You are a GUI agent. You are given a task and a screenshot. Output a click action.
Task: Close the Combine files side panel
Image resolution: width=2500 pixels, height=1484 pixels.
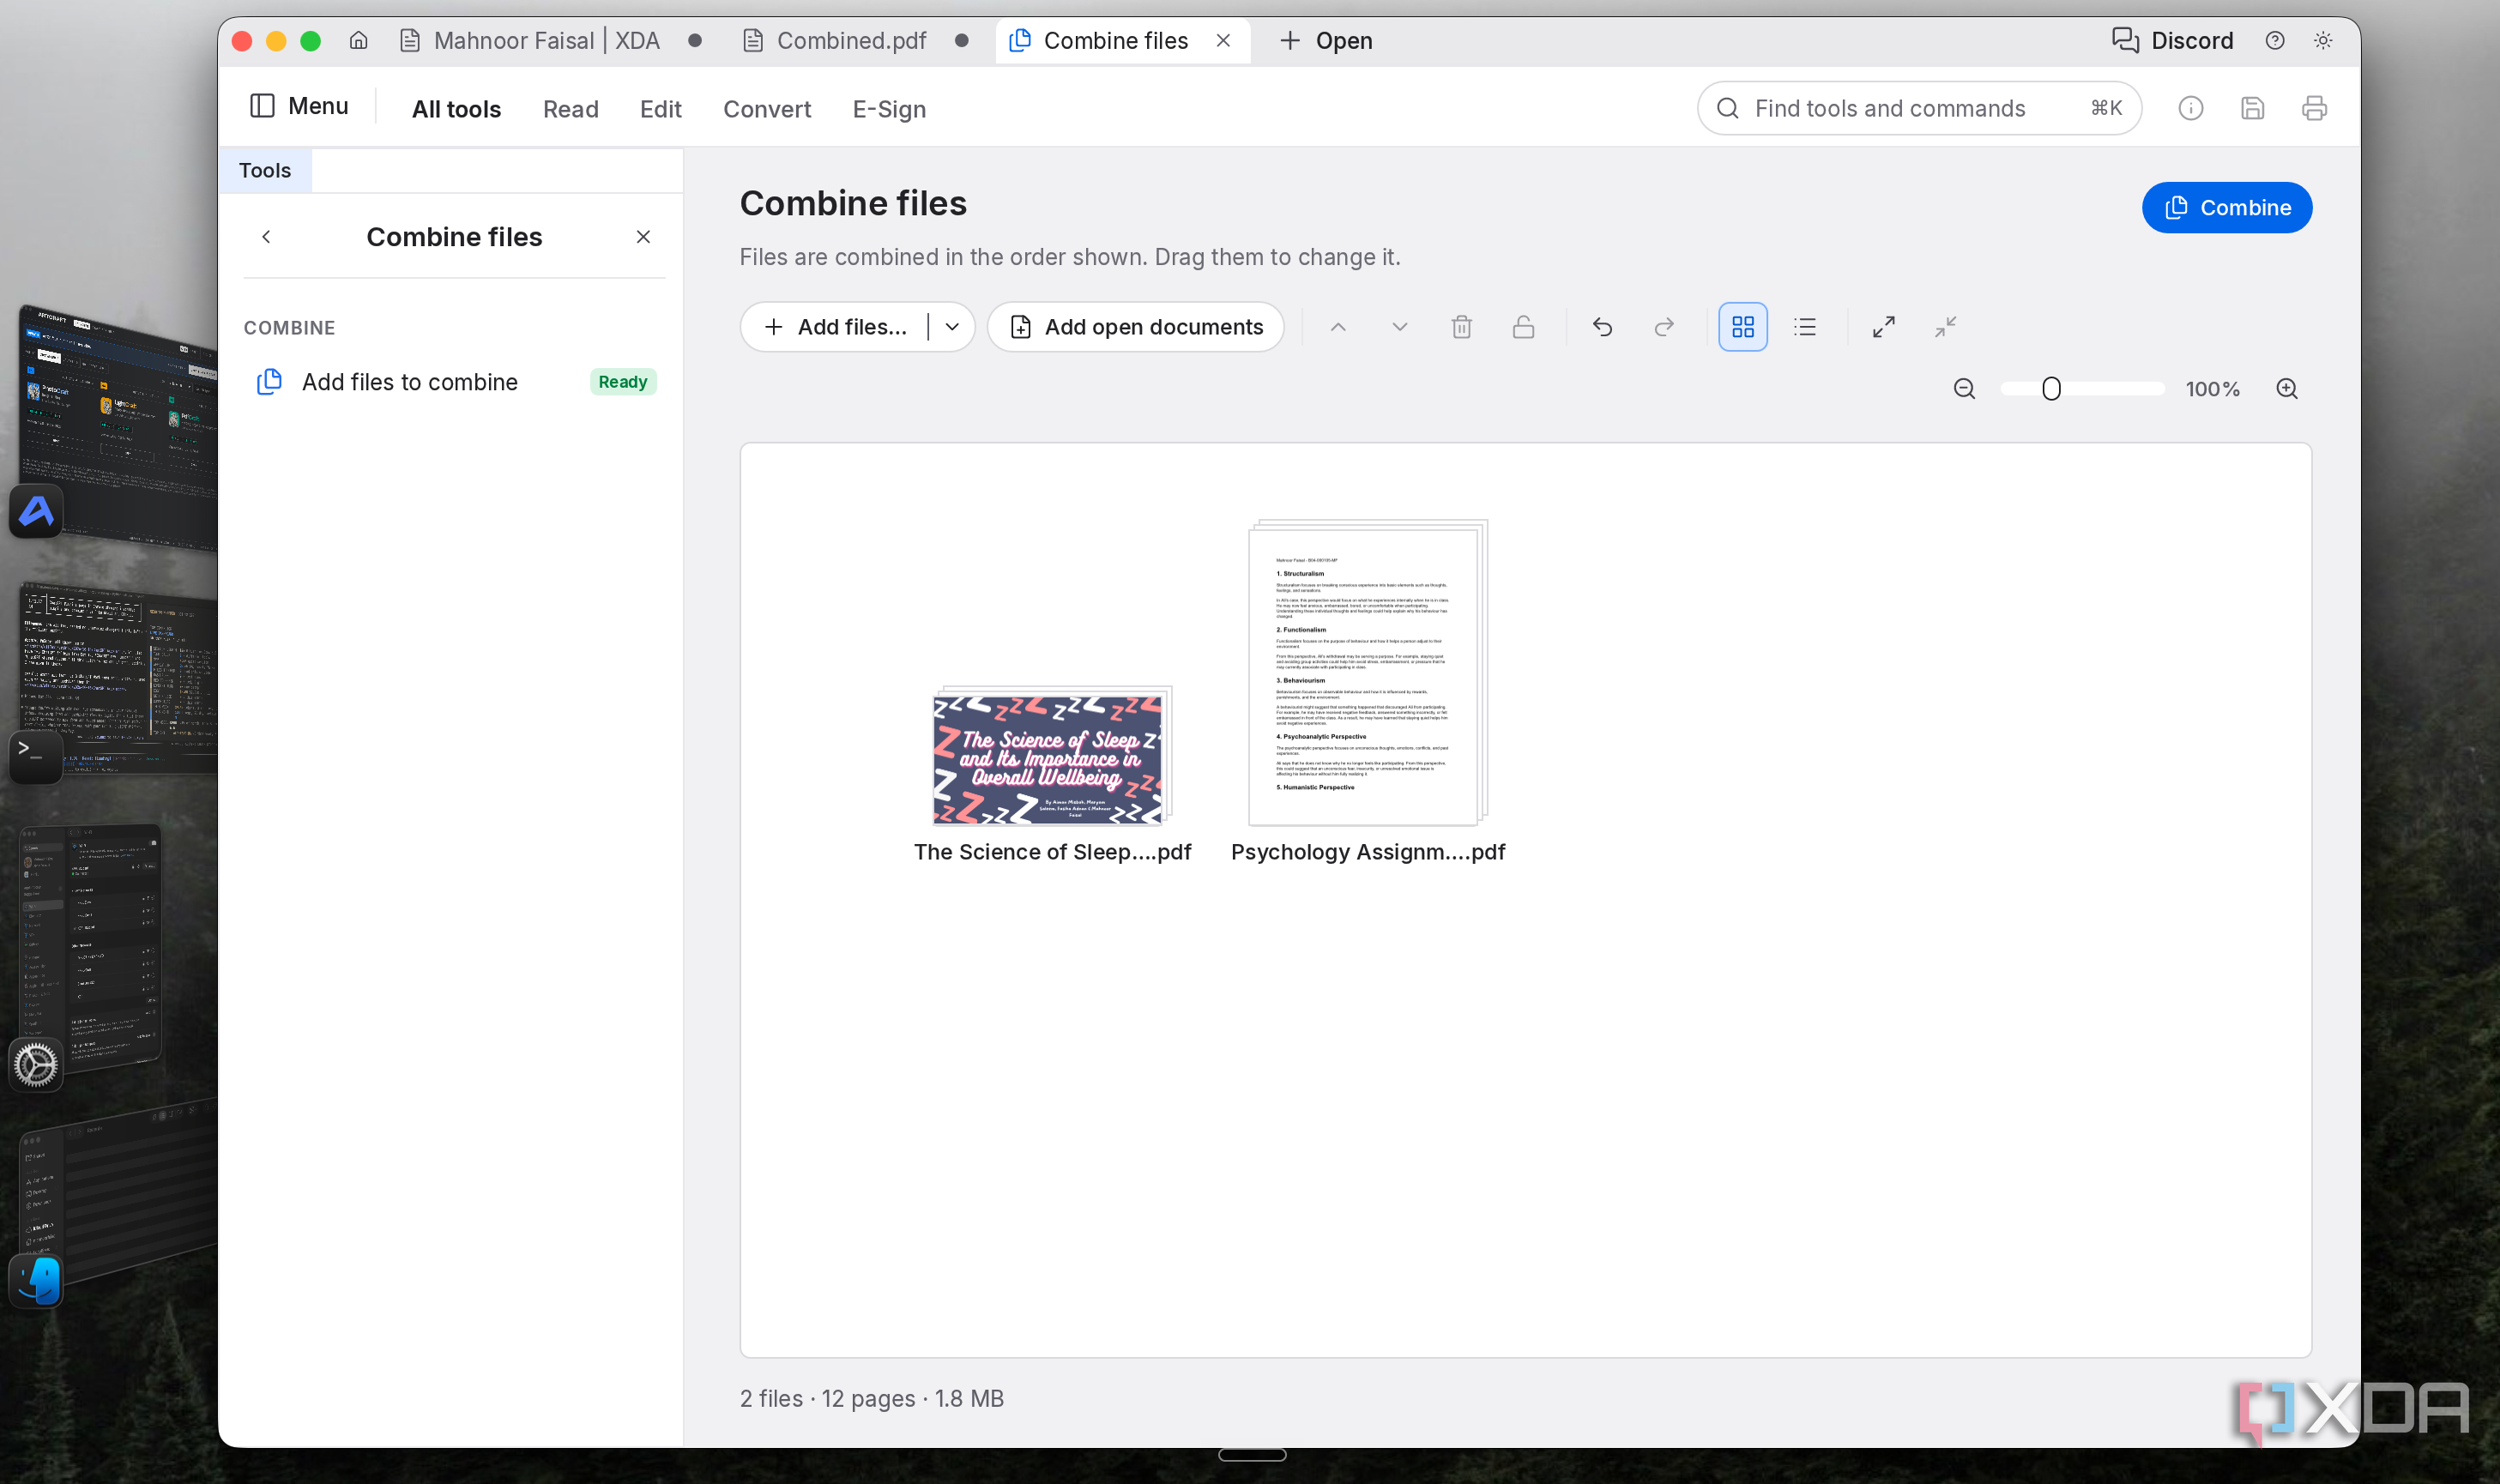[x=643, y=237]
